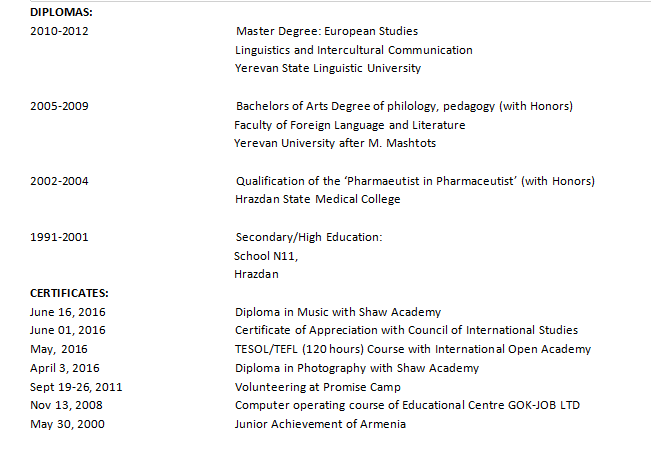Click the 'TESOL/TEFL (120 hours)' course line
This screenshot has width=651, height=453.
412,349
